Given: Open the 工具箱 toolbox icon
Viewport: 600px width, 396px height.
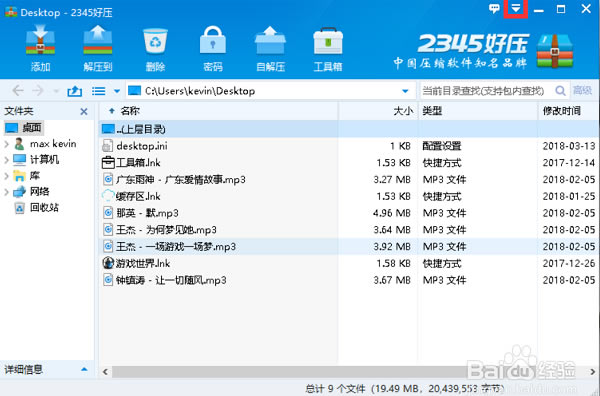Looking at the screenshot, I should (328, 41).
